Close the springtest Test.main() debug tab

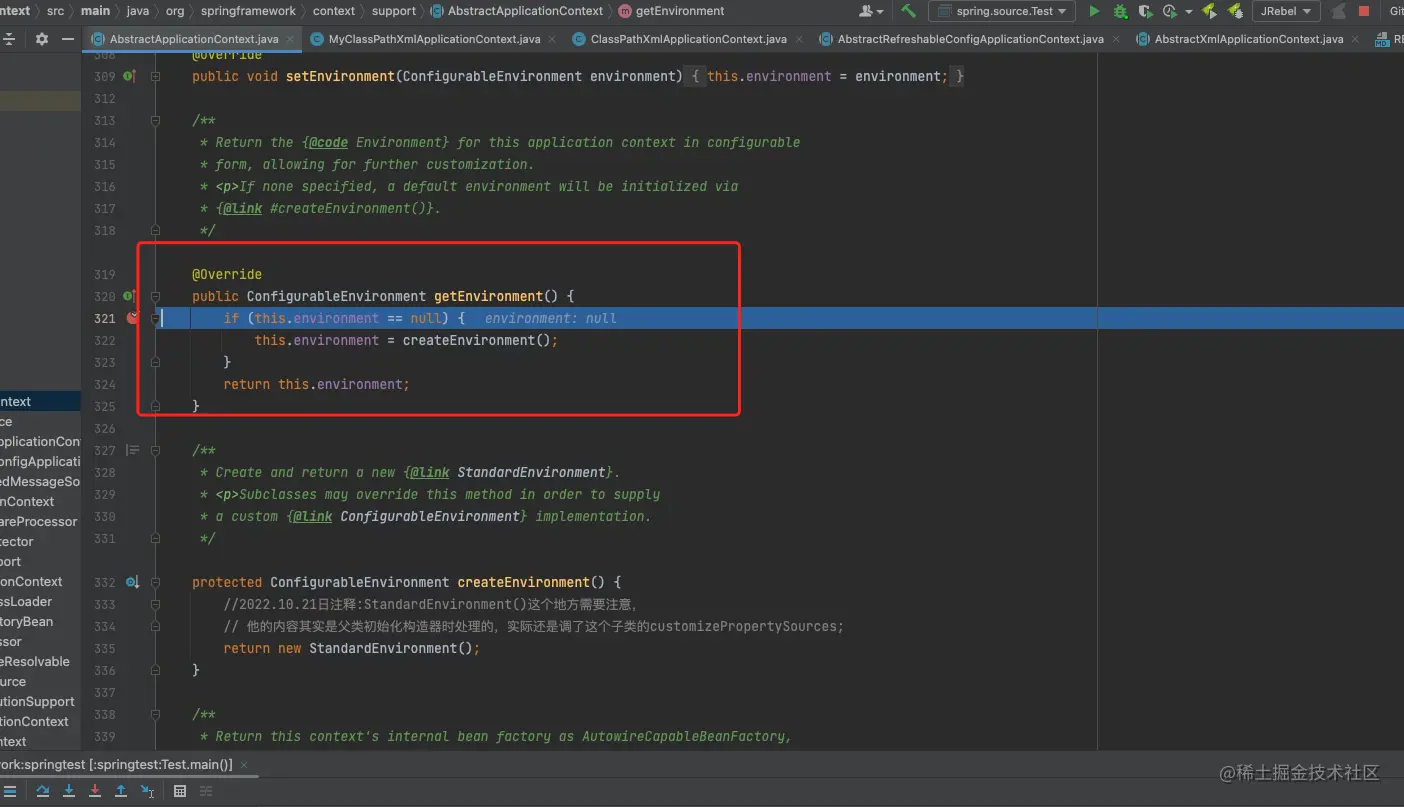(x=243, y=764)
